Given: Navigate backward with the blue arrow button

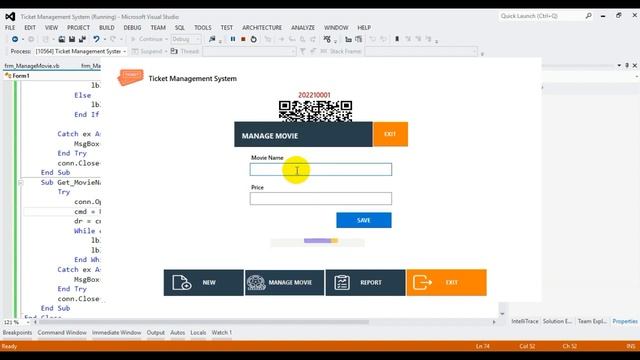Looking at the screenshot, I should click(15, 39).
